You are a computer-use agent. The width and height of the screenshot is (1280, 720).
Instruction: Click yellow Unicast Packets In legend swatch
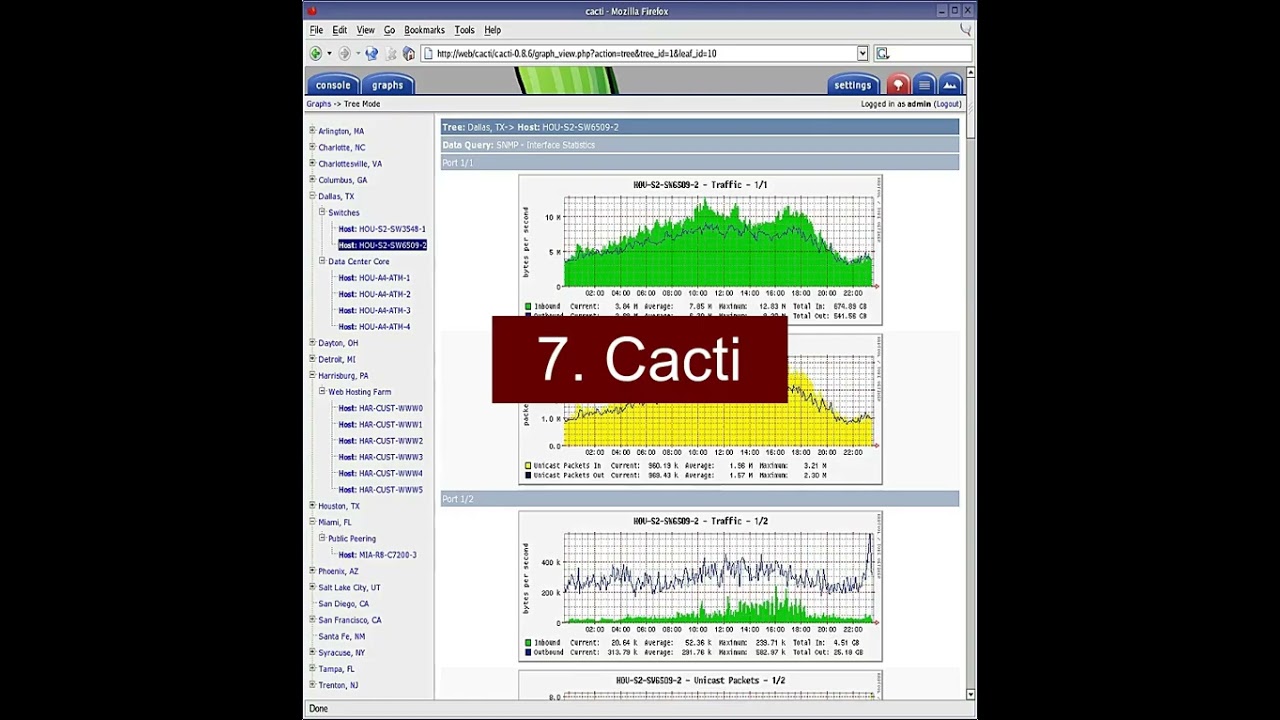click(x=528, y=466)
